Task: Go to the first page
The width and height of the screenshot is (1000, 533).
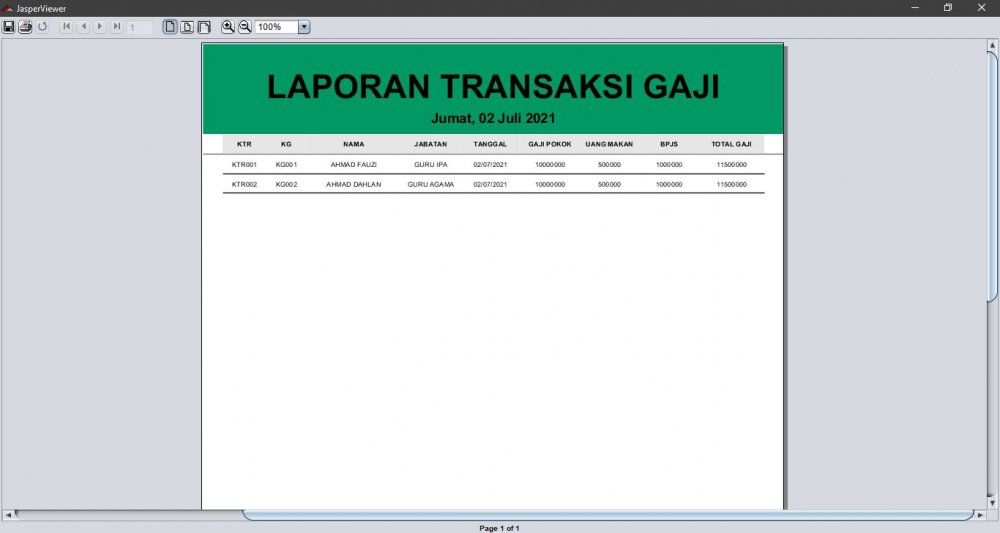Action: (66, 27)
